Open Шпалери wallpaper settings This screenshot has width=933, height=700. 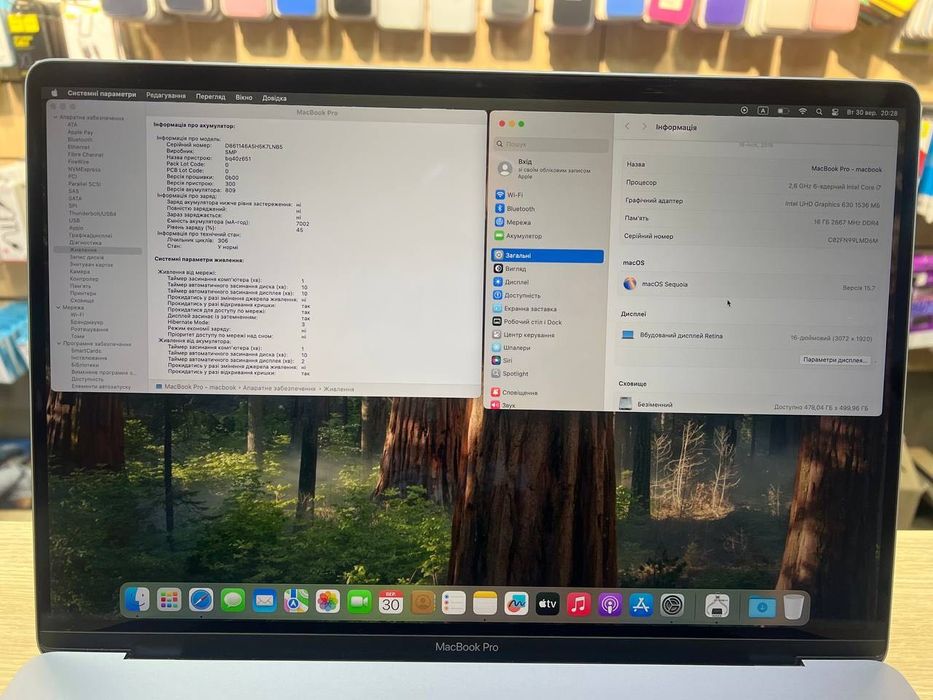pos(511,347)
